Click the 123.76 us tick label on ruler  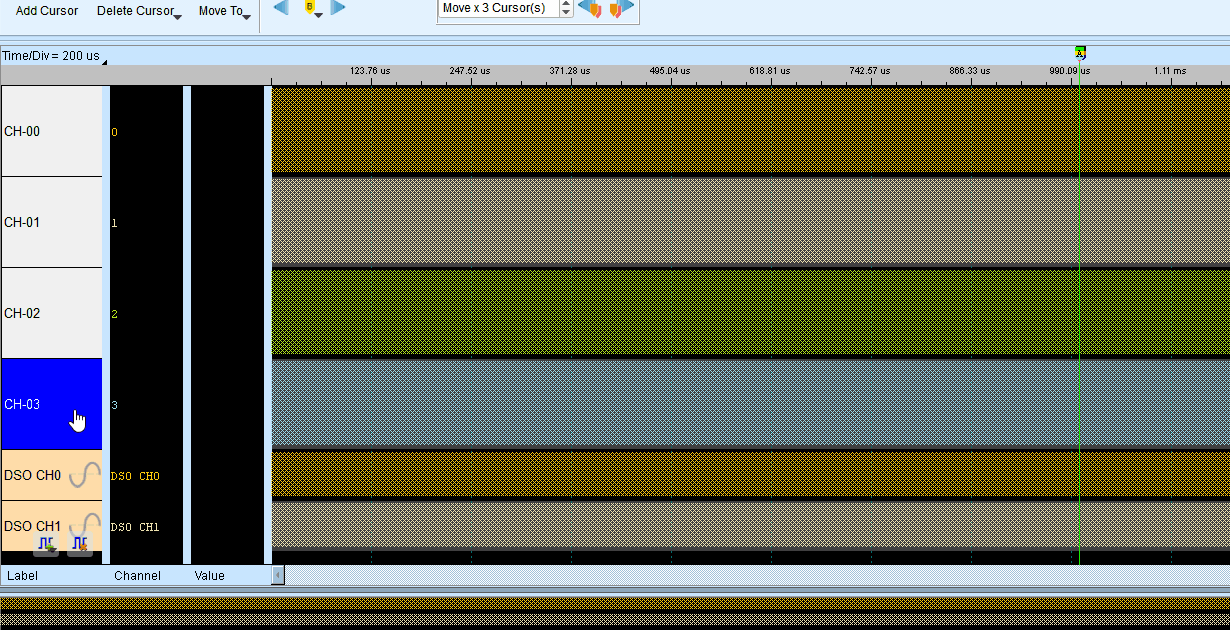370,71
